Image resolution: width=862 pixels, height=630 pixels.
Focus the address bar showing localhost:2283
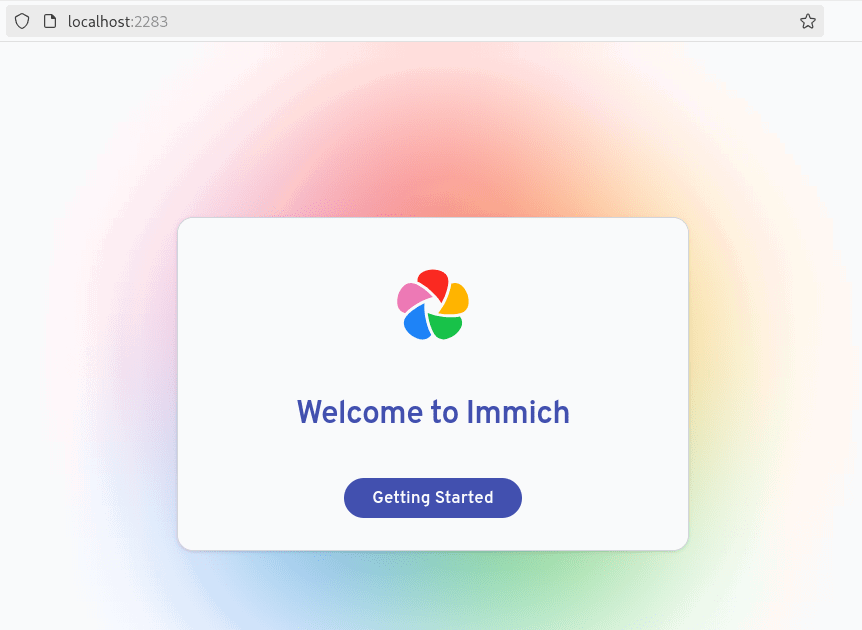[400, 21]
